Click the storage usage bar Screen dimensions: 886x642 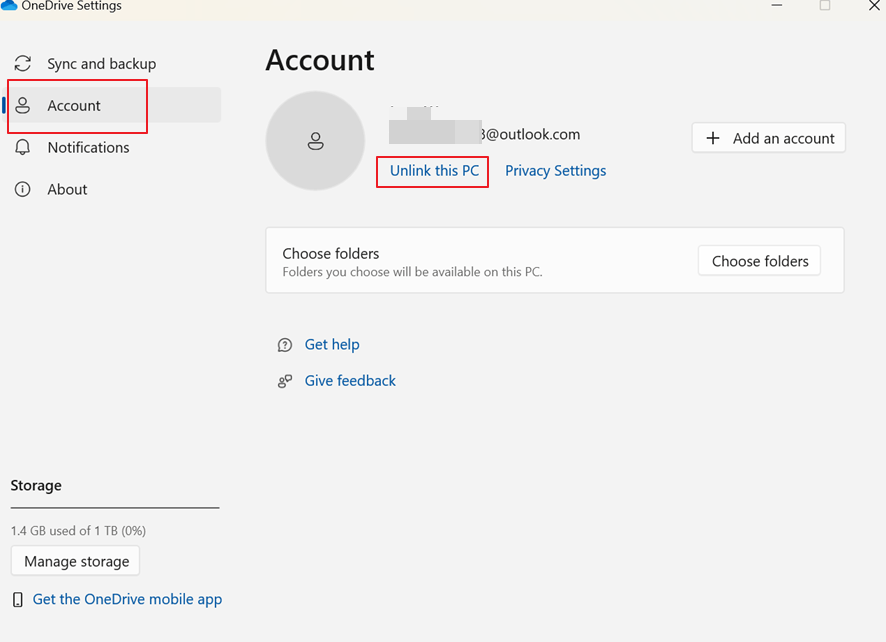click(x=115, y=507)
